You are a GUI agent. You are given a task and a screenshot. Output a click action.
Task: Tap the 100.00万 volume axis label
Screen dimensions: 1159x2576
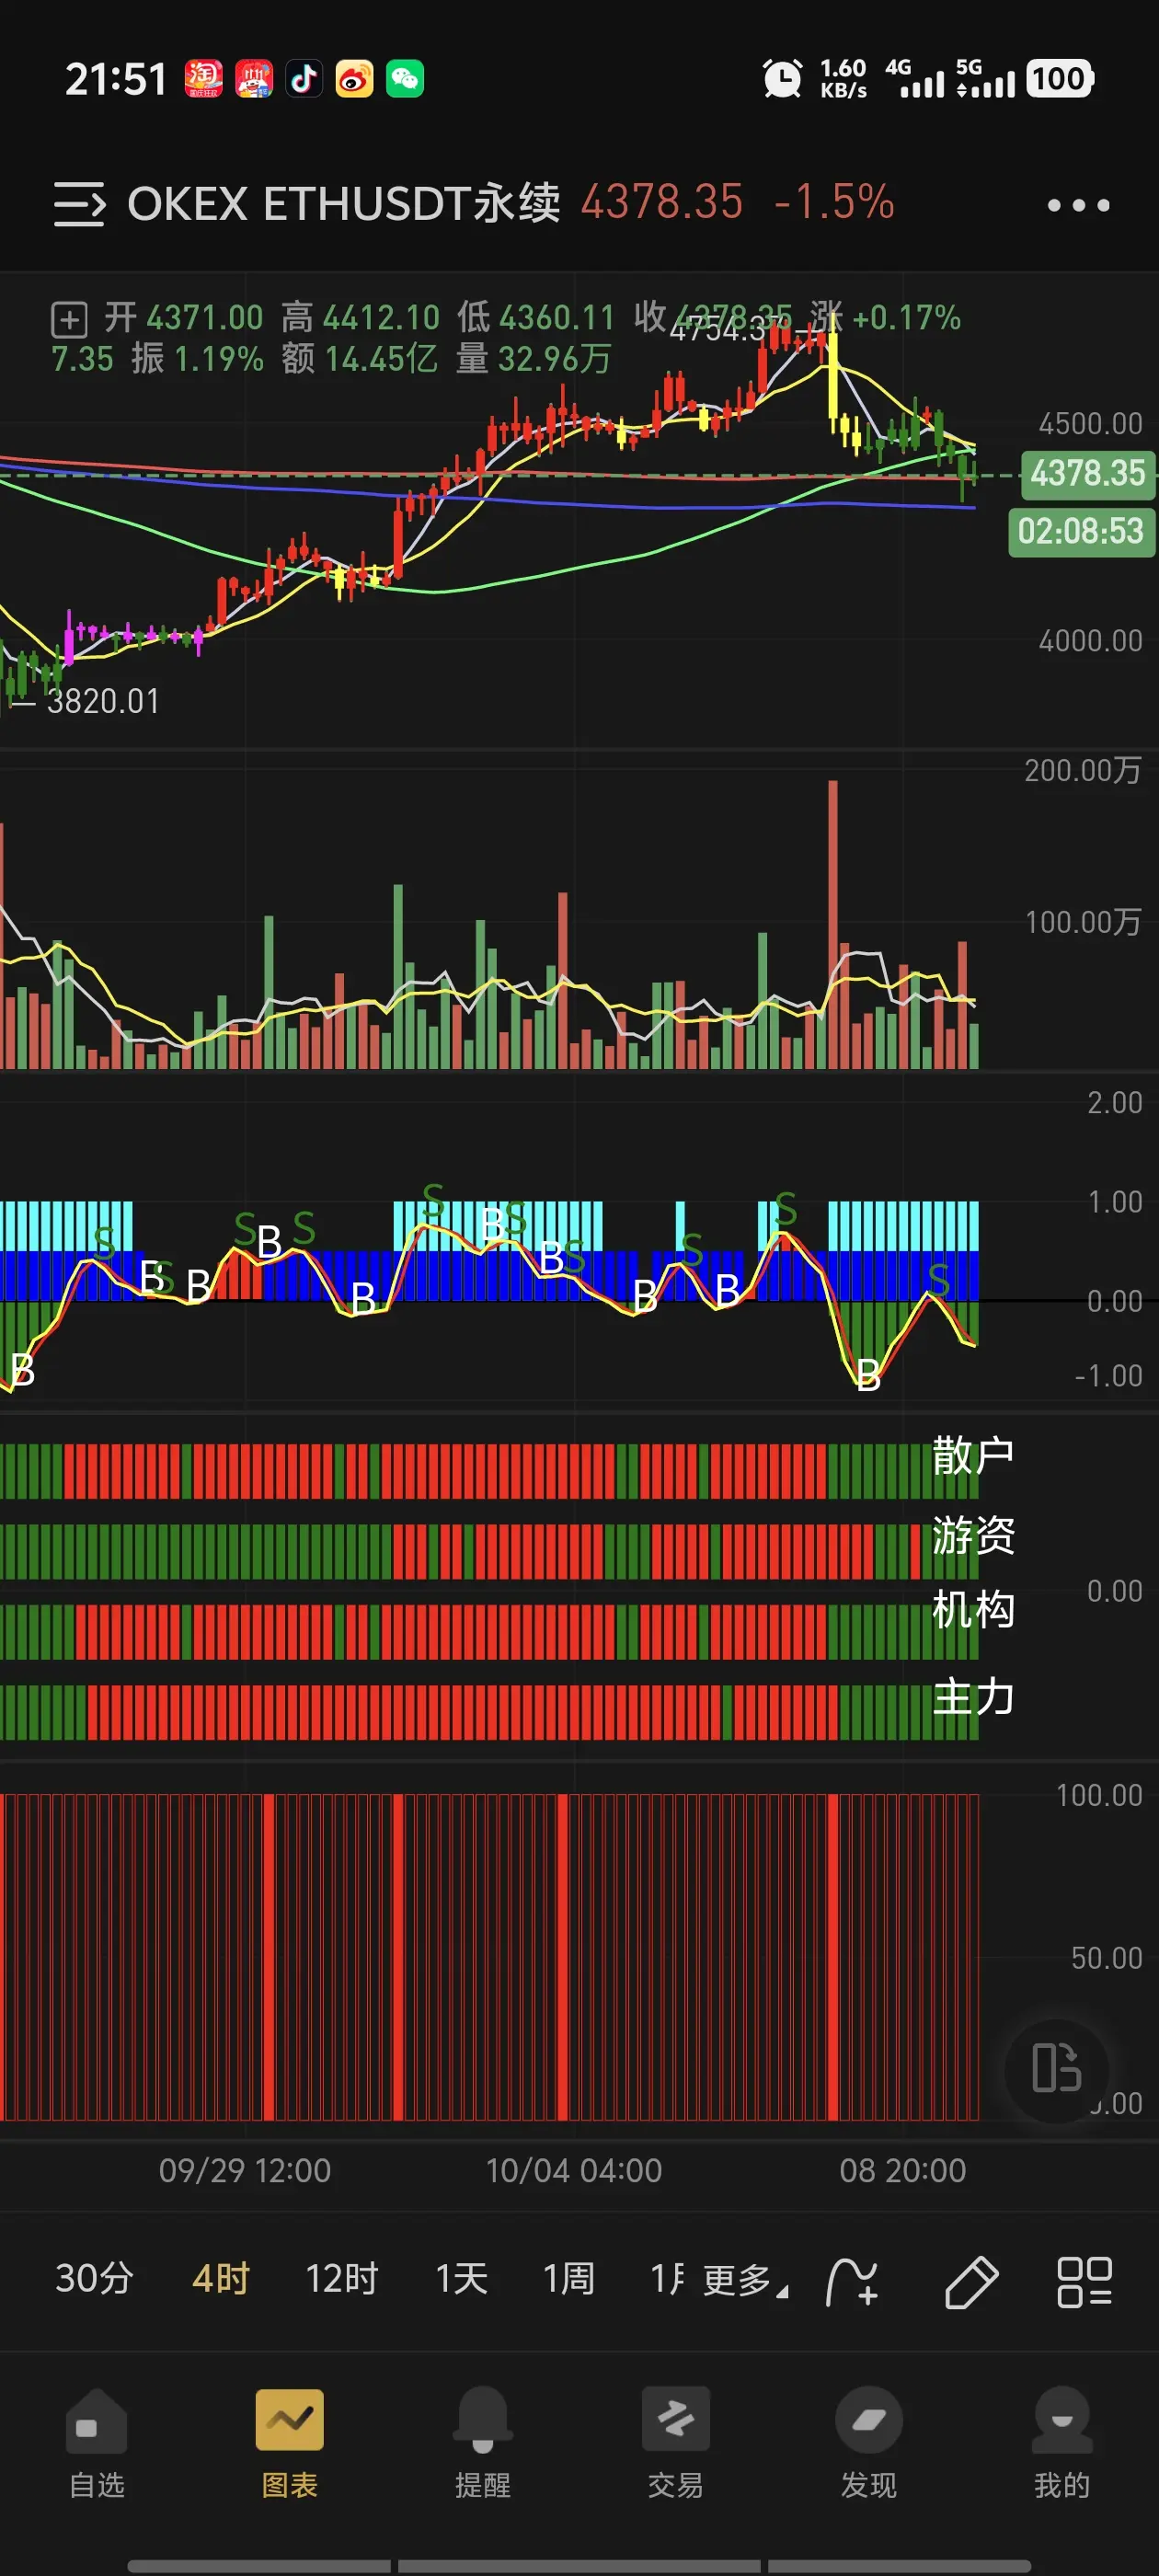[1083, 922]
